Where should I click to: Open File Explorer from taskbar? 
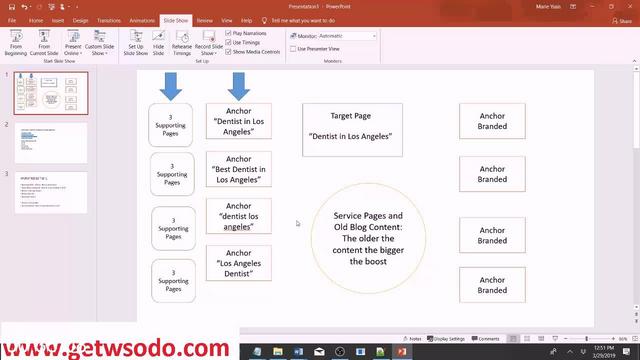pos(278,351)
